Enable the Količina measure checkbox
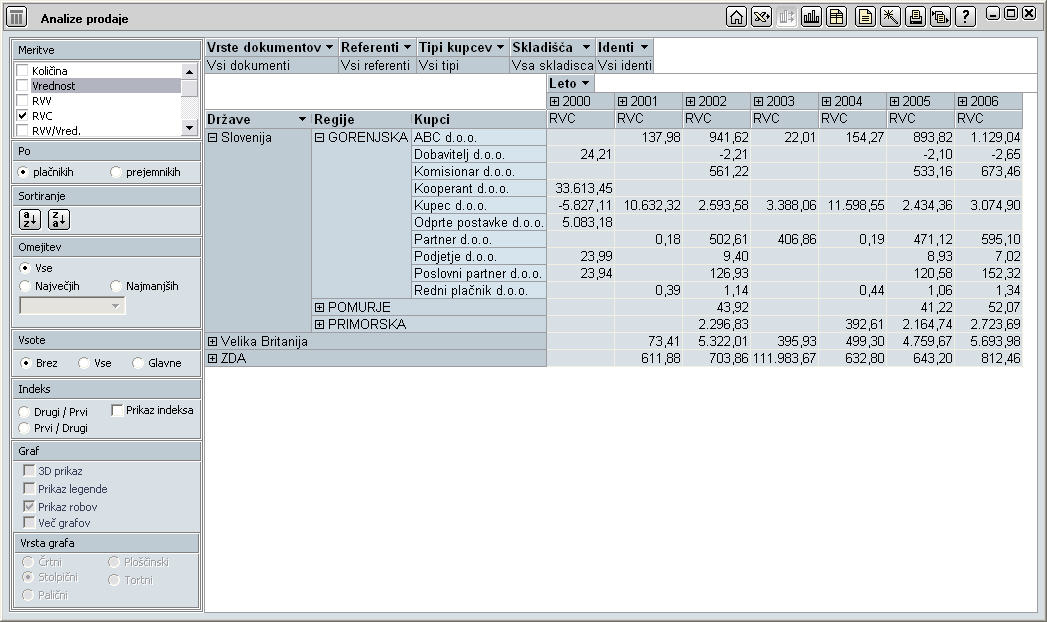 click(x=23, y=71)
